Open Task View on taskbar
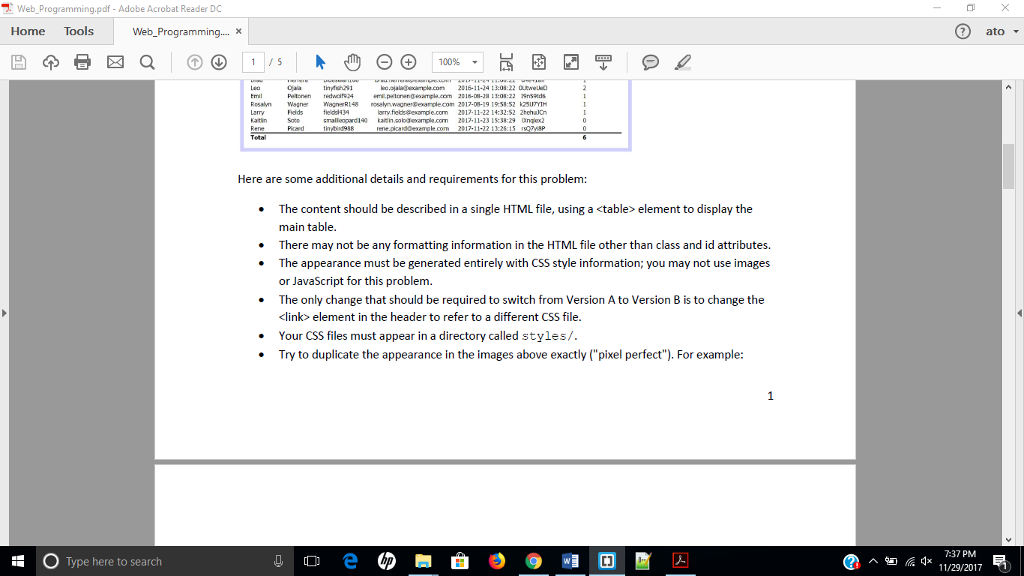Image resolution: width=1024 pixels, height=576 pixels. [x=312, y=561]
